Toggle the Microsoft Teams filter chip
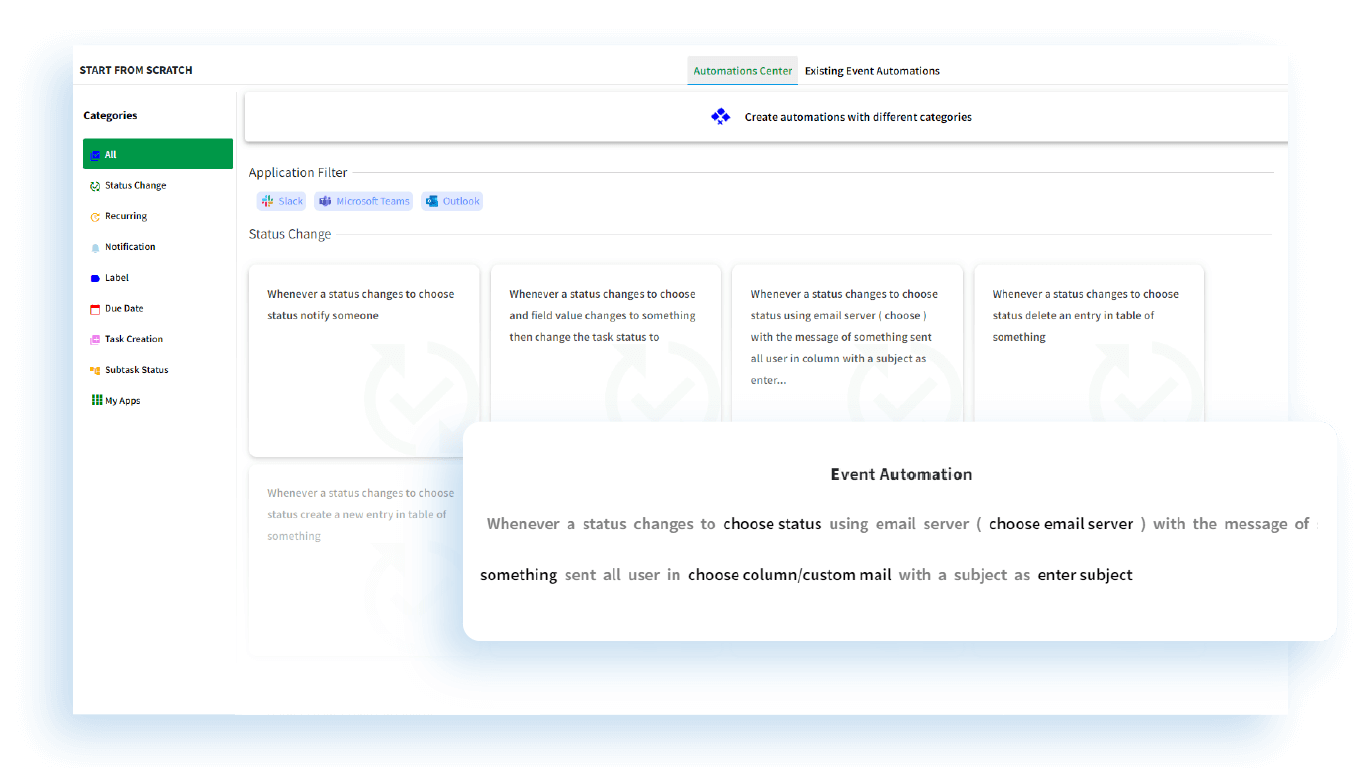The height and width of the screenshot is (768, 1366). coord(364,201)
